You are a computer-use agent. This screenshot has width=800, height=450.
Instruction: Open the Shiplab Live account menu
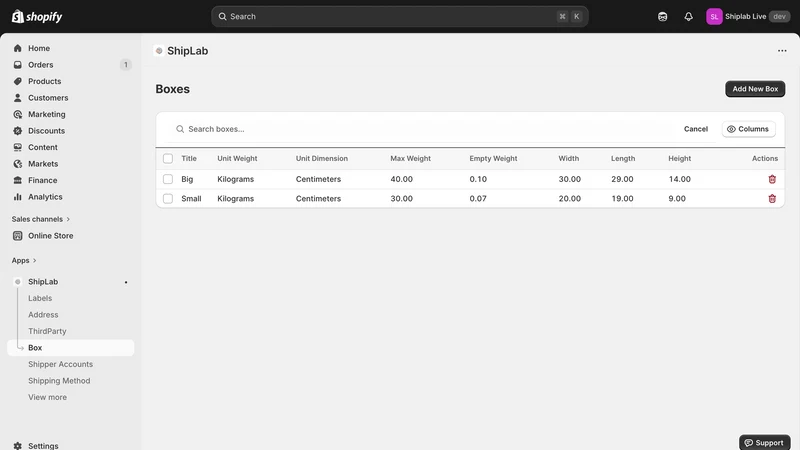748,16
